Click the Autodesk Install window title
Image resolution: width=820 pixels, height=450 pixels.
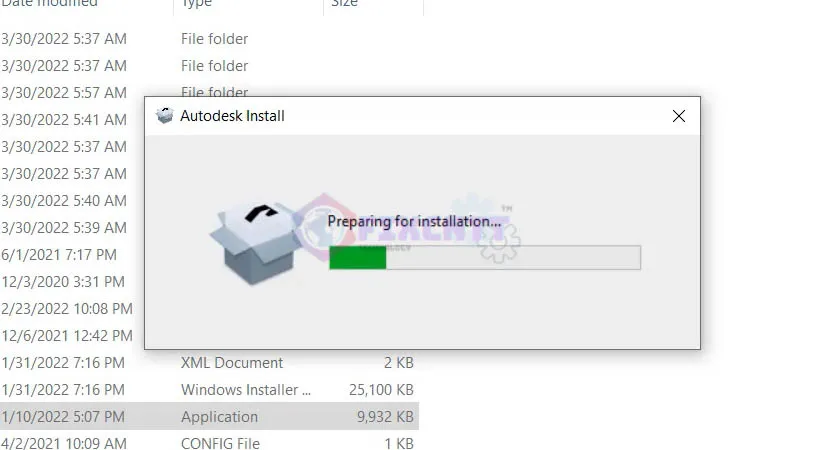232,116
